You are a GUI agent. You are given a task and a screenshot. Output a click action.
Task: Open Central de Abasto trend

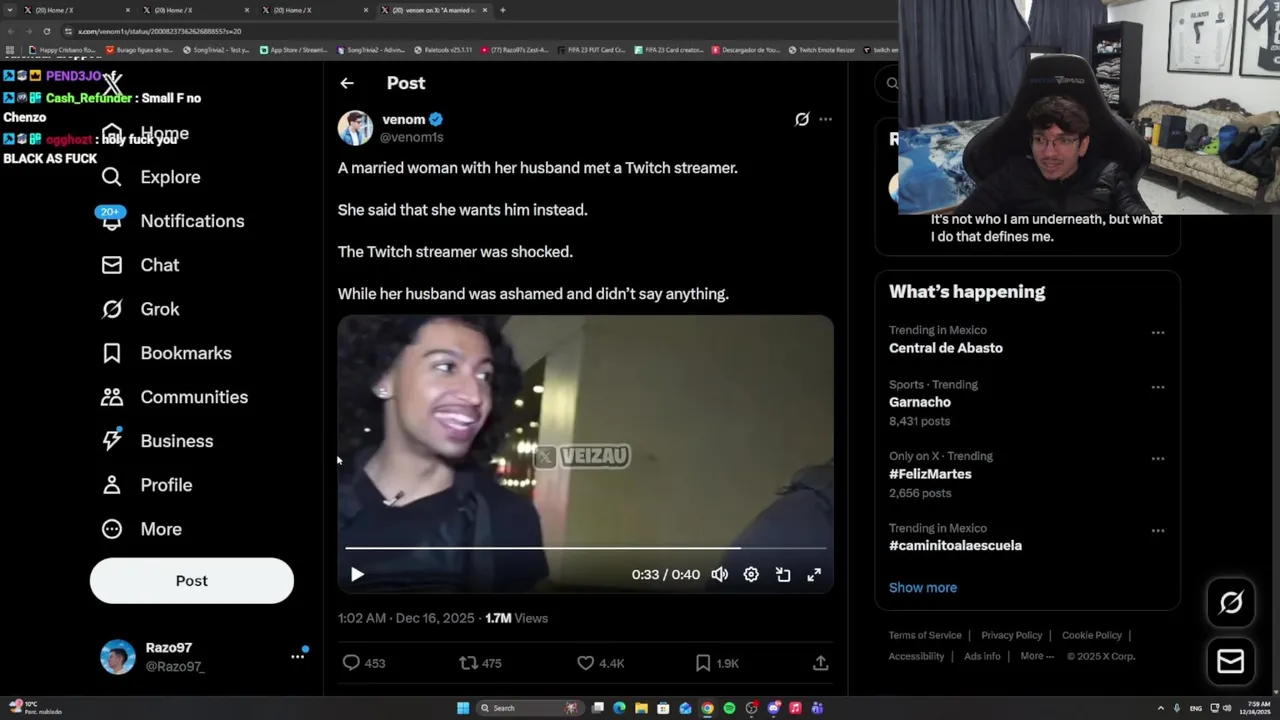coord(946,348)
